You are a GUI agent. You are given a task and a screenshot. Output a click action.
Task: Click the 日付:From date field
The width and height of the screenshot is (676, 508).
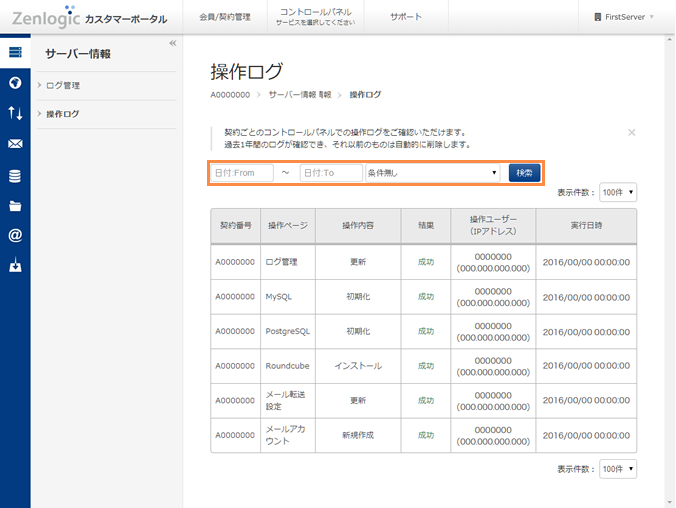point(242,173)
